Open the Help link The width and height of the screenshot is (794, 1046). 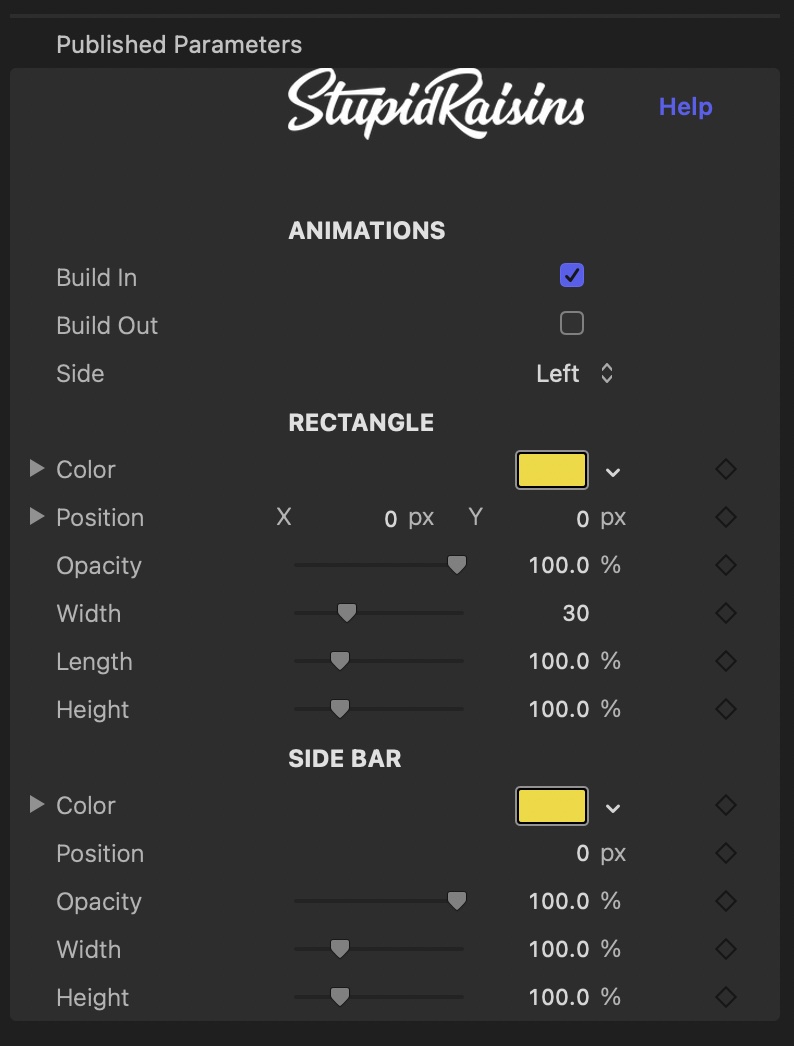point(685,107)
